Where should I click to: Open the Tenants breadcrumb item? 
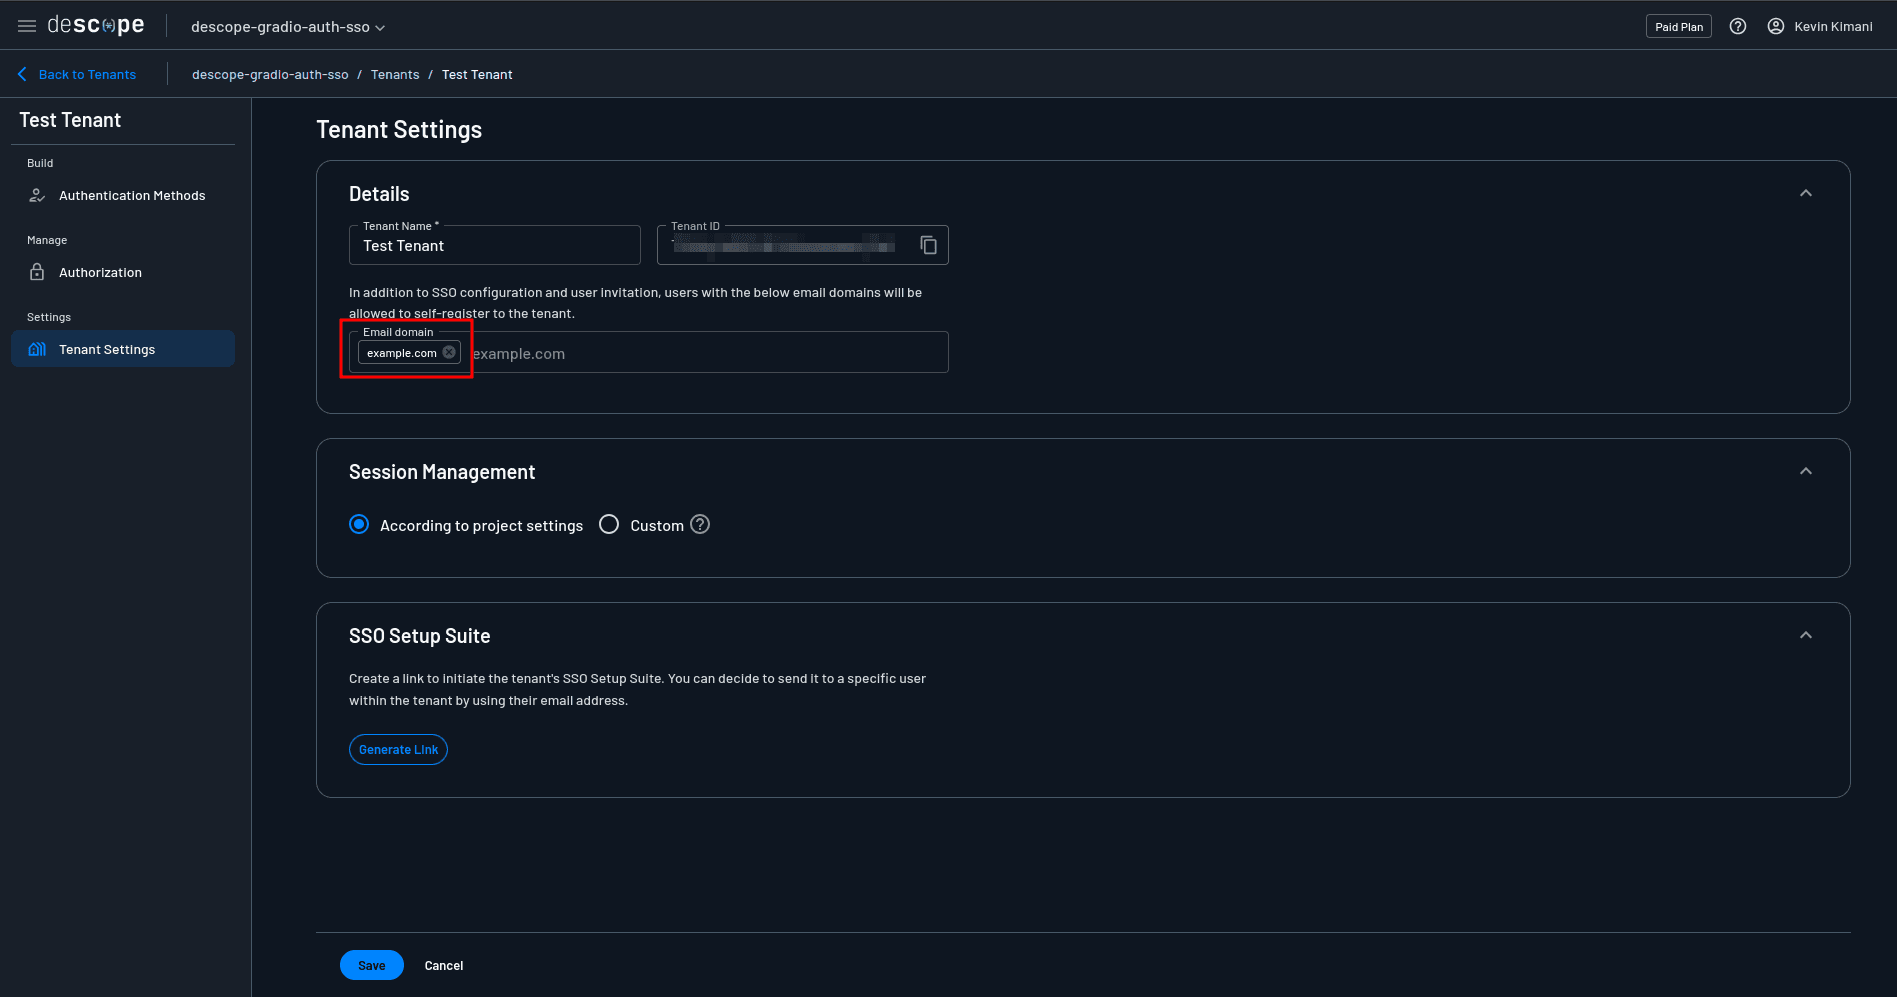tap(394, 74)
